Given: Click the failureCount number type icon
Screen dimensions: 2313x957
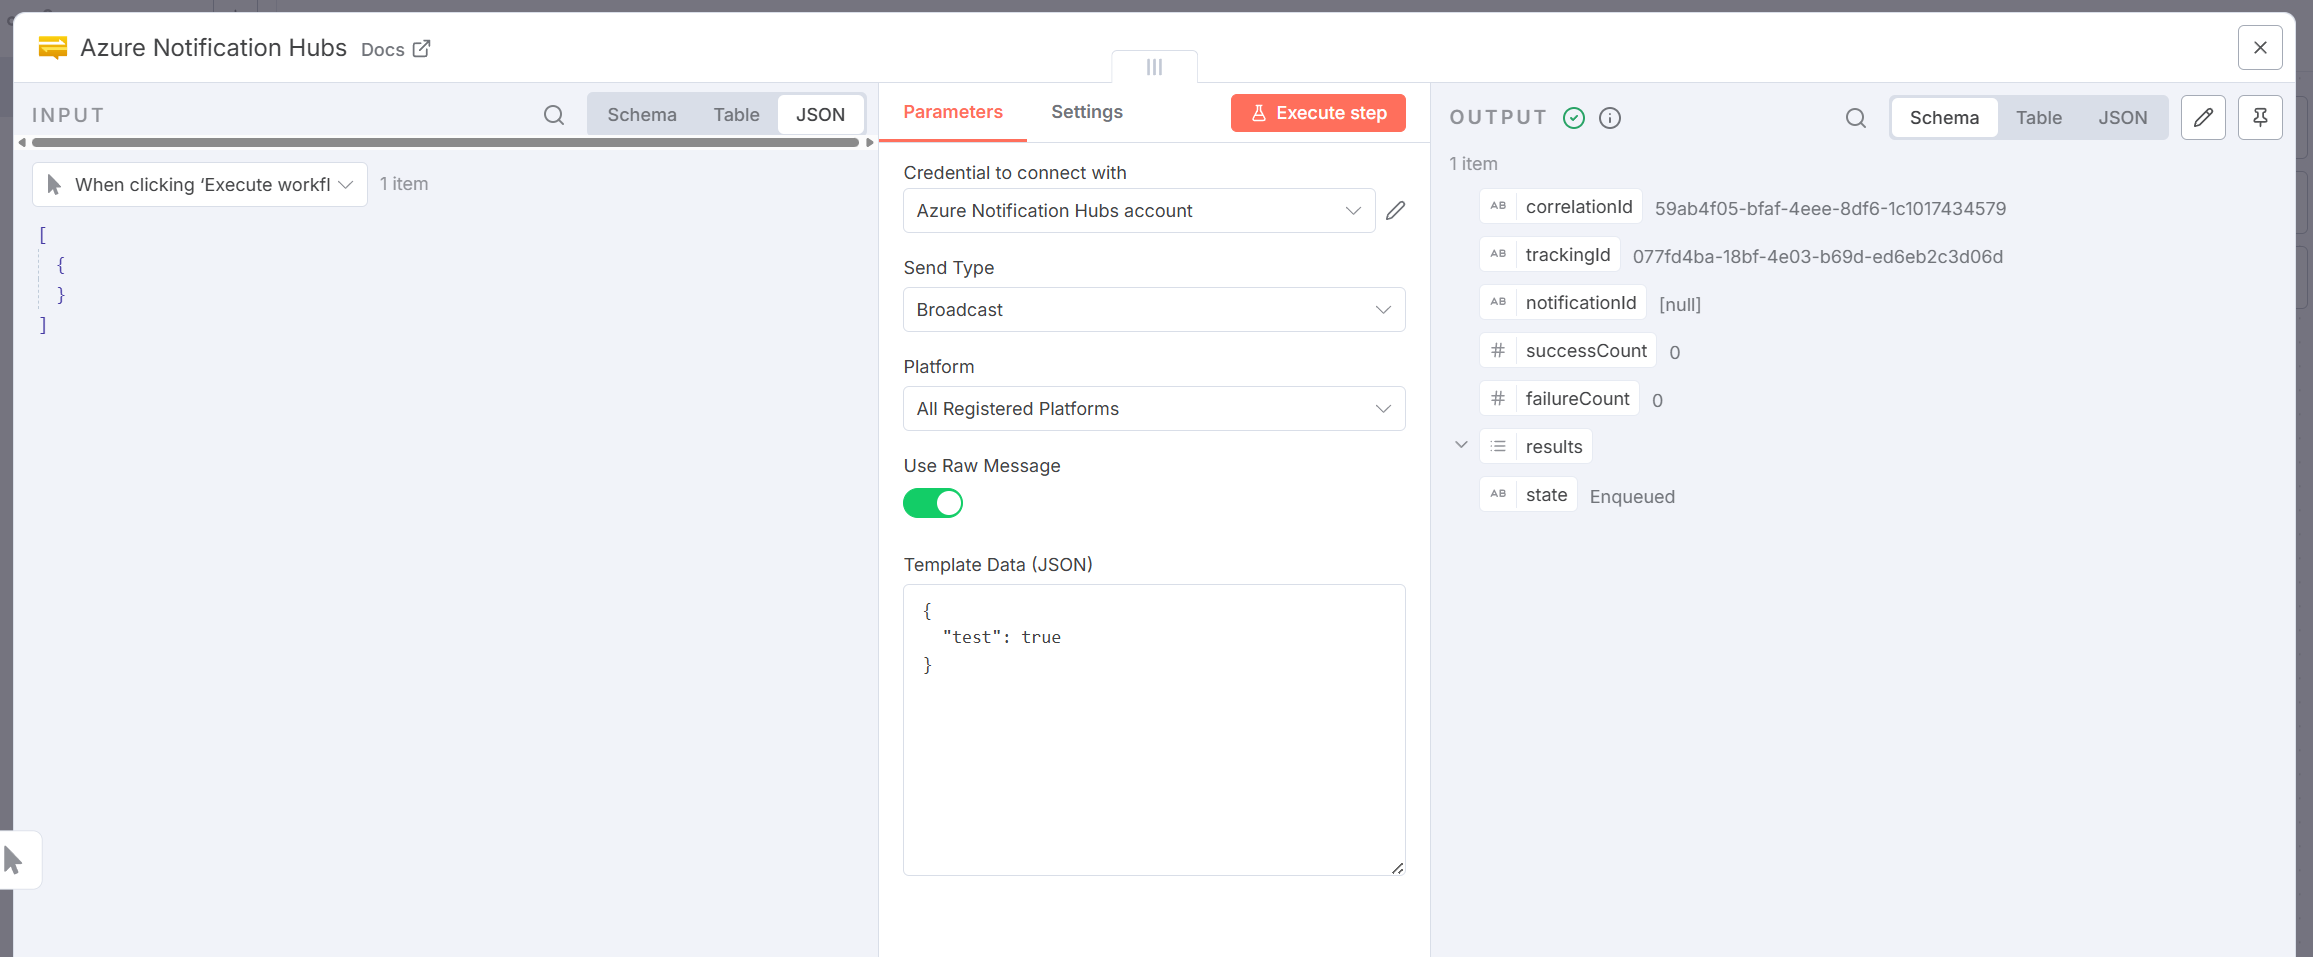Looking at the screenshot, I should [1498, 398].
